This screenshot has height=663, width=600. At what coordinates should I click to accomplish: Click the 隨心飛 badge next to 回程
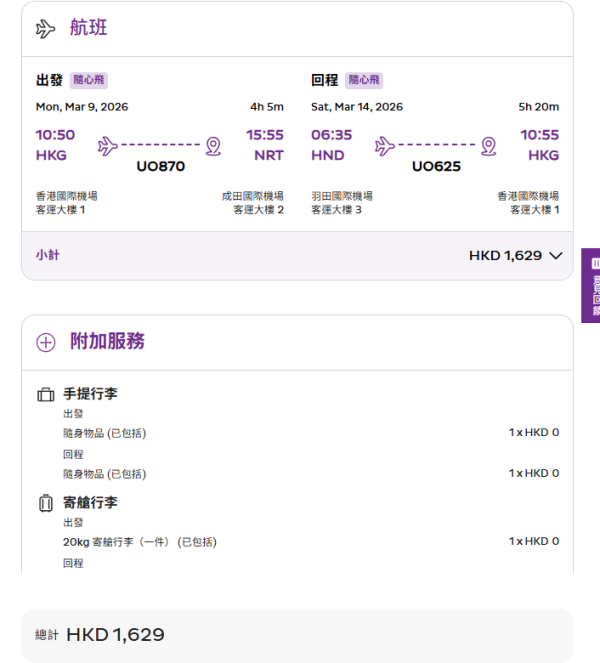[x=364, y=80]
